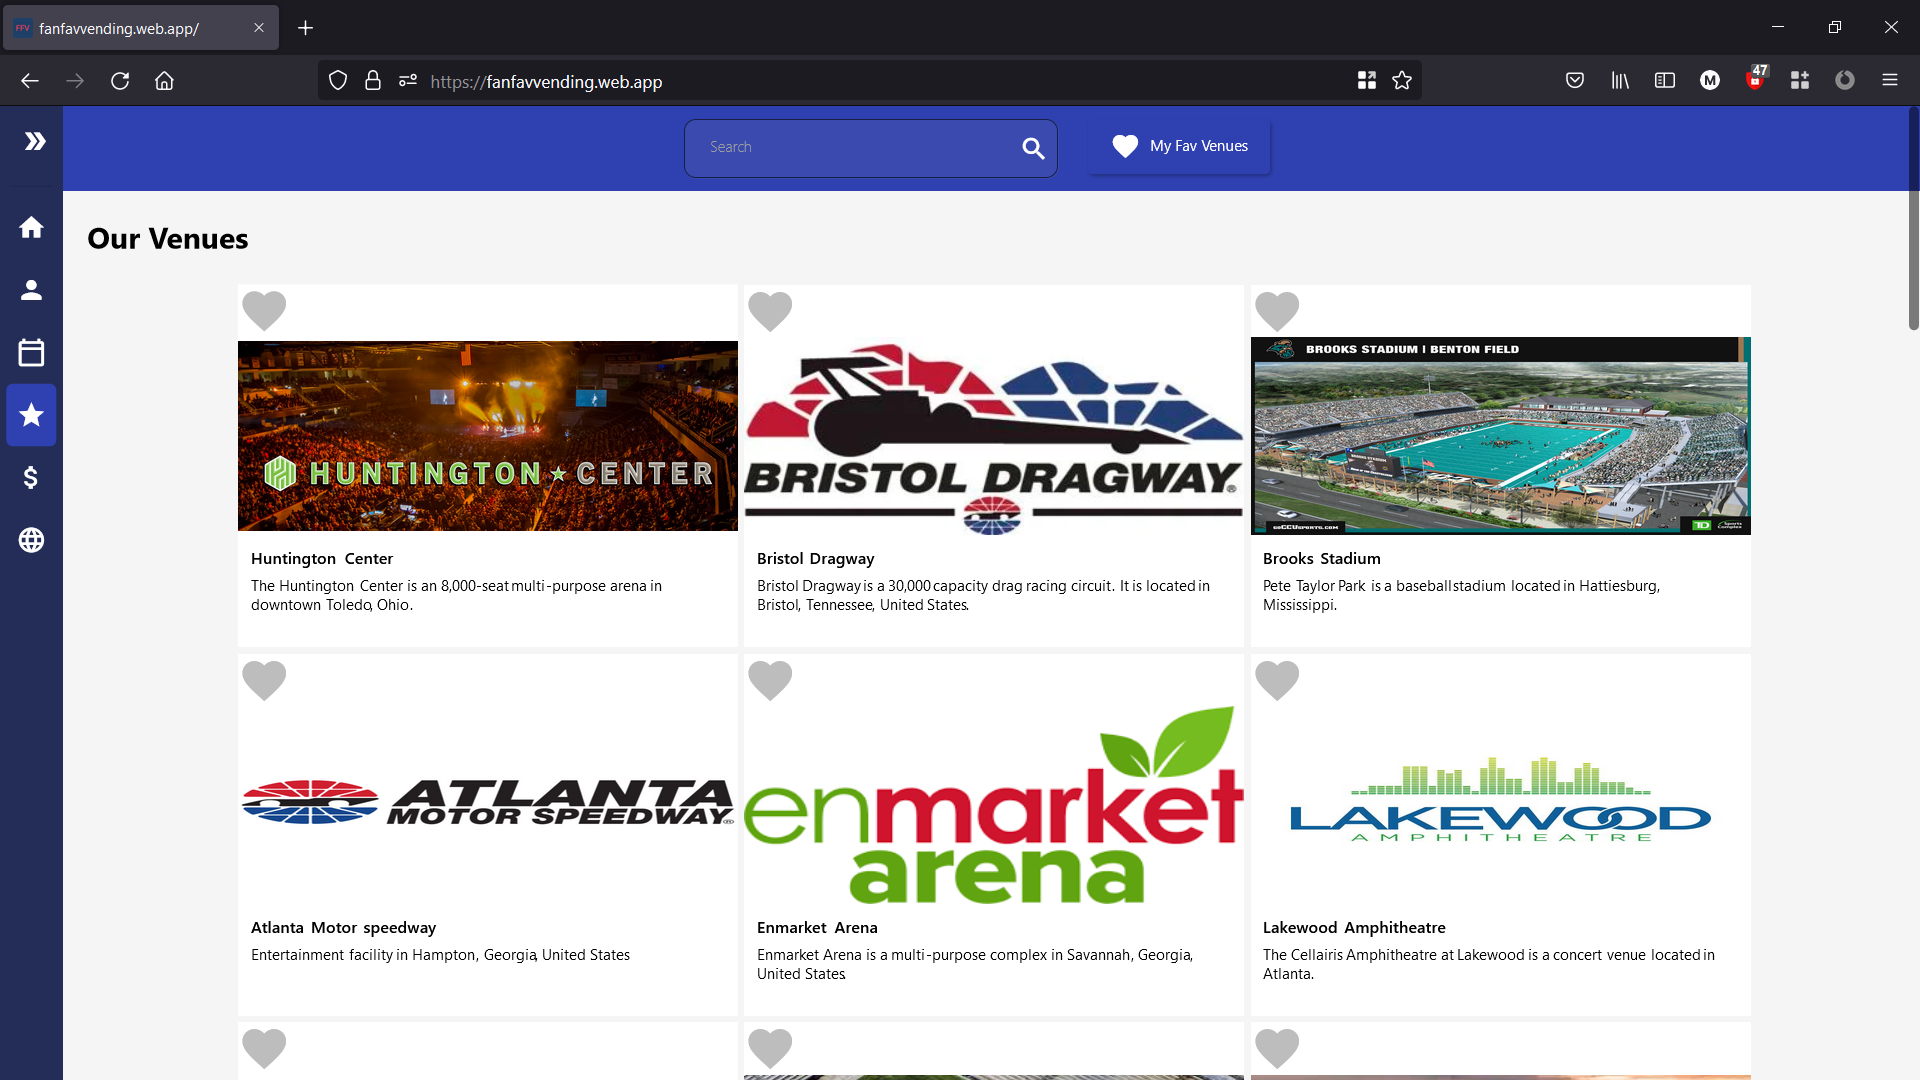Toggle heart on venue card below Atlanta Motor speedway

264,1049
